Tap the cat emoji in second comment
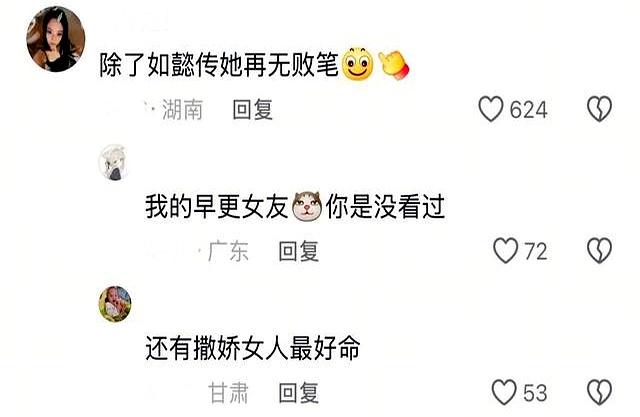Screen dimensions: 640x417 coord(307,206)
